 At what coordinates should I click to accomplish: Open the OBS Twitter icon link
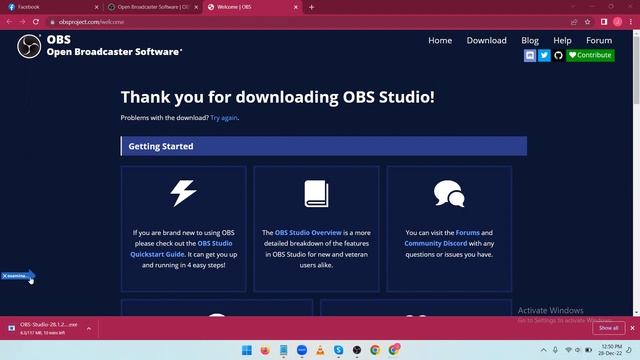(544, 55)
